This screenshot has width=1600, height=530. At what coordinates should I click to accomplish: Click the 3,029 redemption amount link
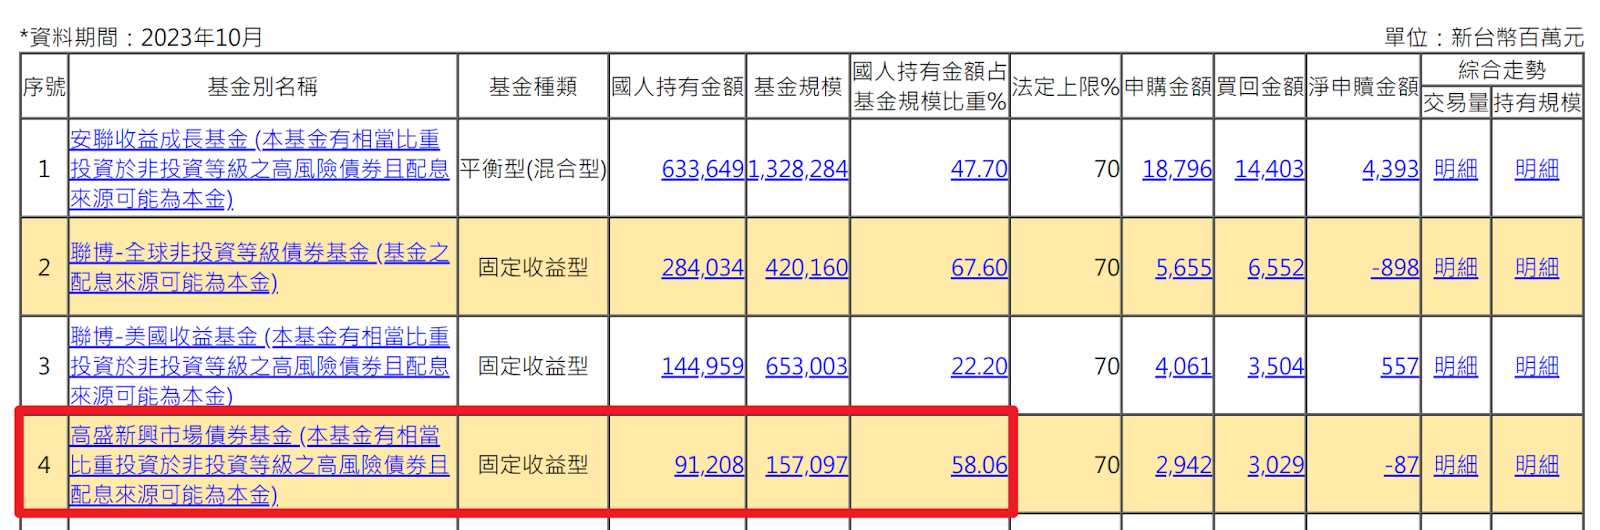coord(1276,466)
